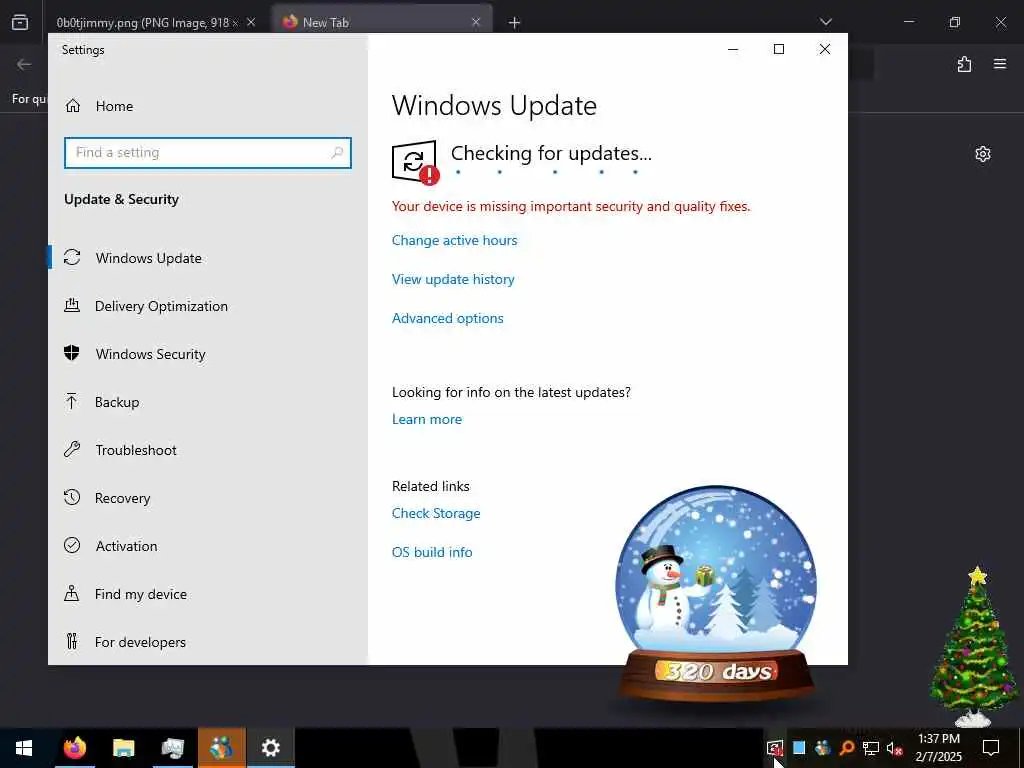Open Recovery settings
This screenshot has height=768, width=1024.
tap(122, 498)
